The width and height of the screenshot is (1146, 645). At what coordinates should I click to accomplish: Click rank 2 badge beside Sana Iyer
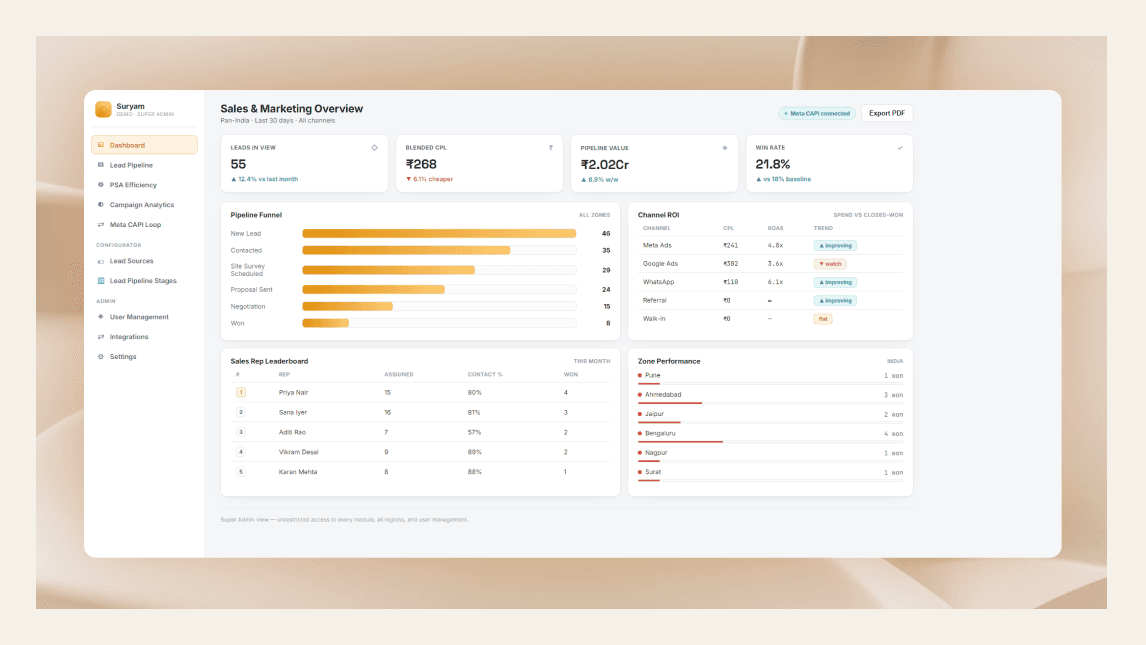[240, 412]
